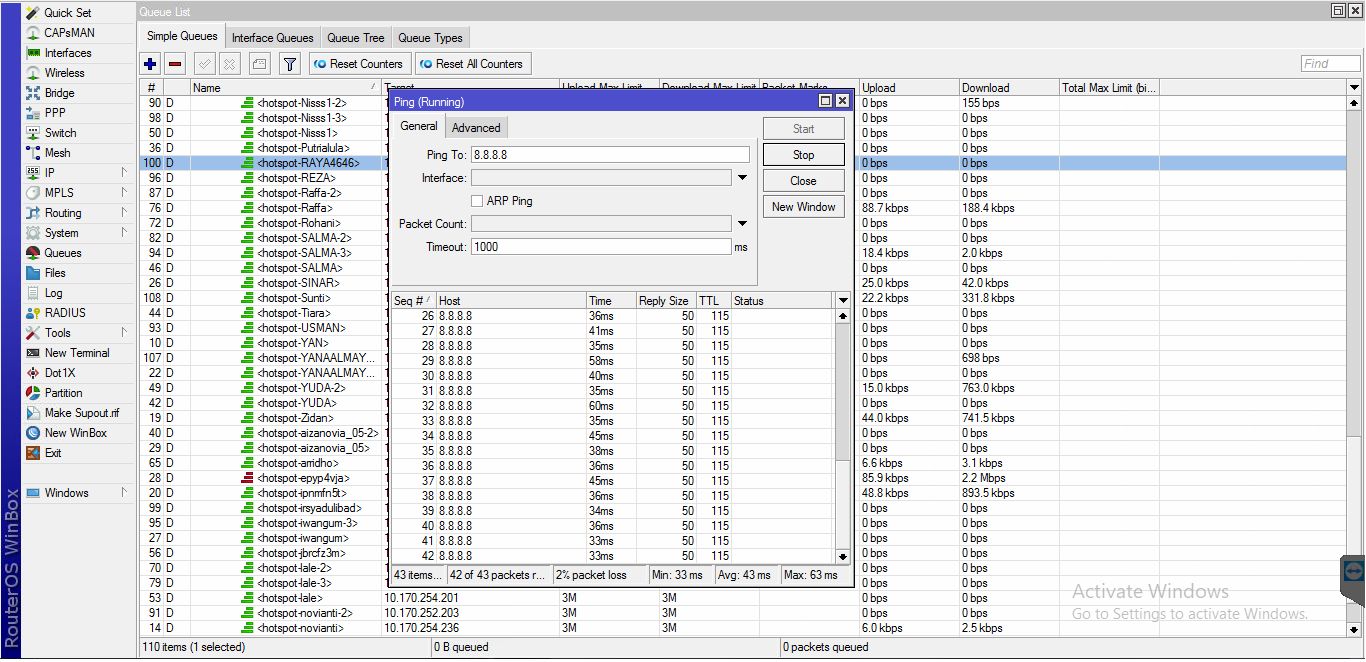
Task: Switch to the Queue Tree tab
Action: pyautogui.click(x=355, y=38)
